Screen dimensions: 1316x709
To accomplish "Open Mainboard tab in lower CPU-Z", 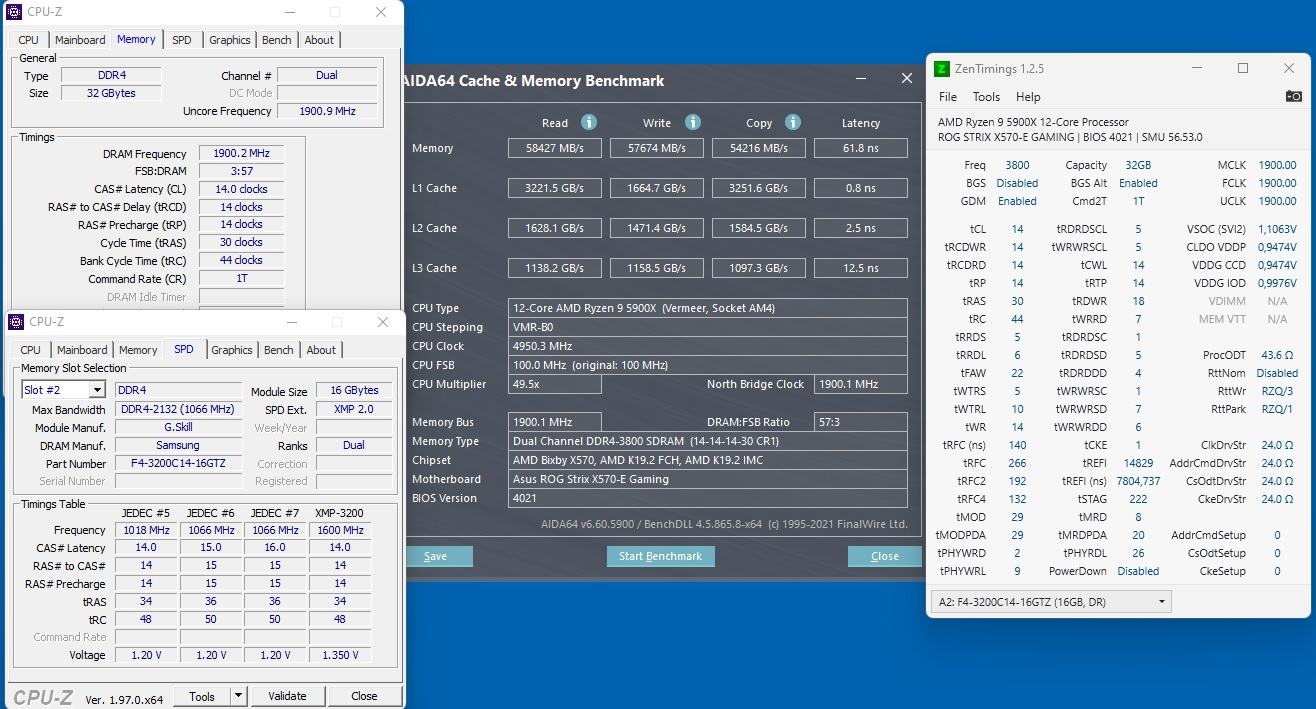I will [x=82, y=350].
